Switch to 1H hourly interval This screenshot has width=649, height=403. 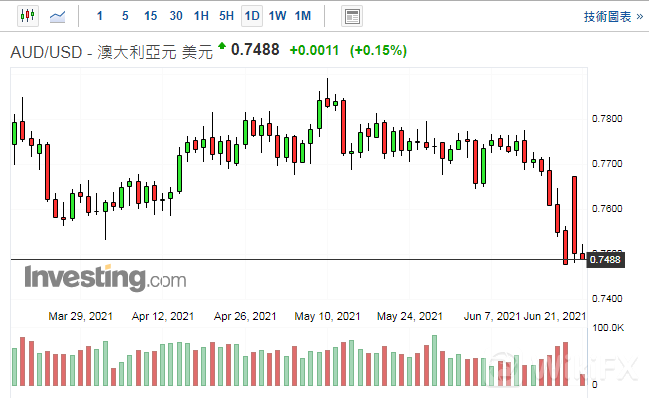point(201,16)
